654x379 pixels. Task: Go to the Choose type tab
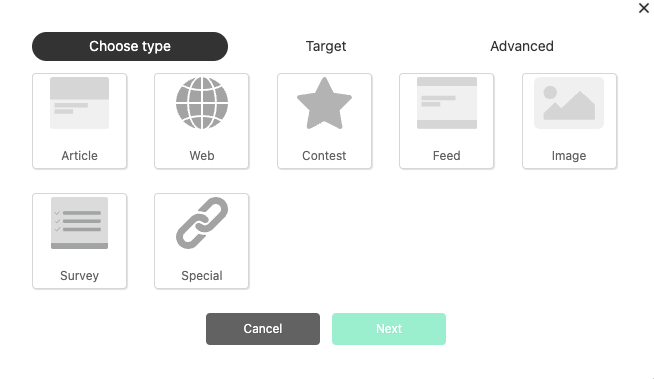[130, 46]
